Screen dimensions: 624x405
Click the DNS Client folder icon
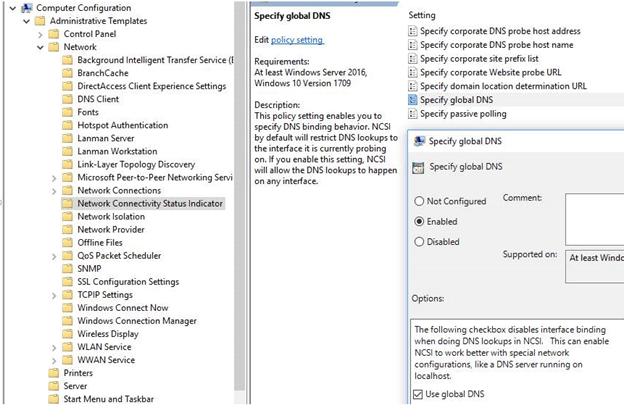click(67, 99)
